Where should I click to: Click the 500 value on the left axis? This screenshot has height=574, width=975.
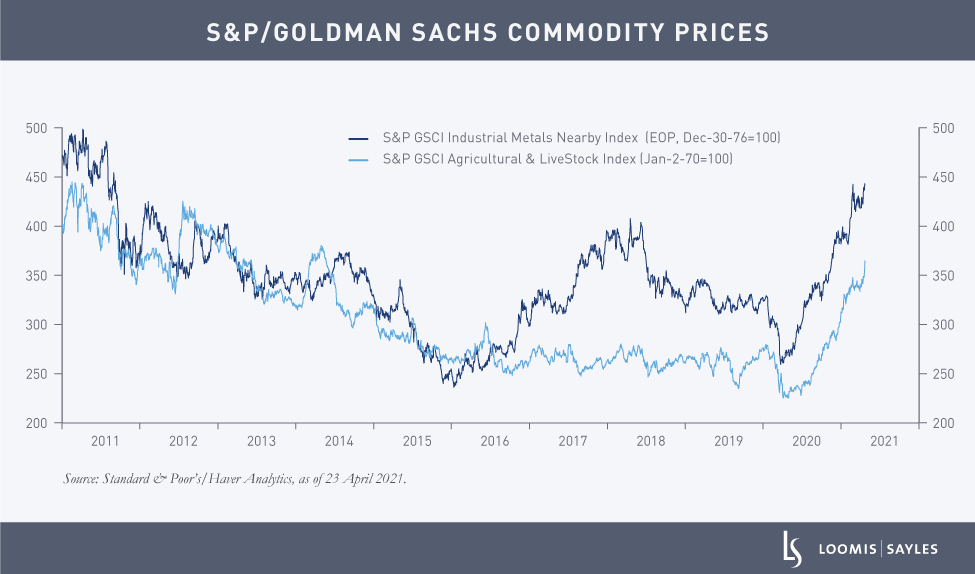click(37, 128)
